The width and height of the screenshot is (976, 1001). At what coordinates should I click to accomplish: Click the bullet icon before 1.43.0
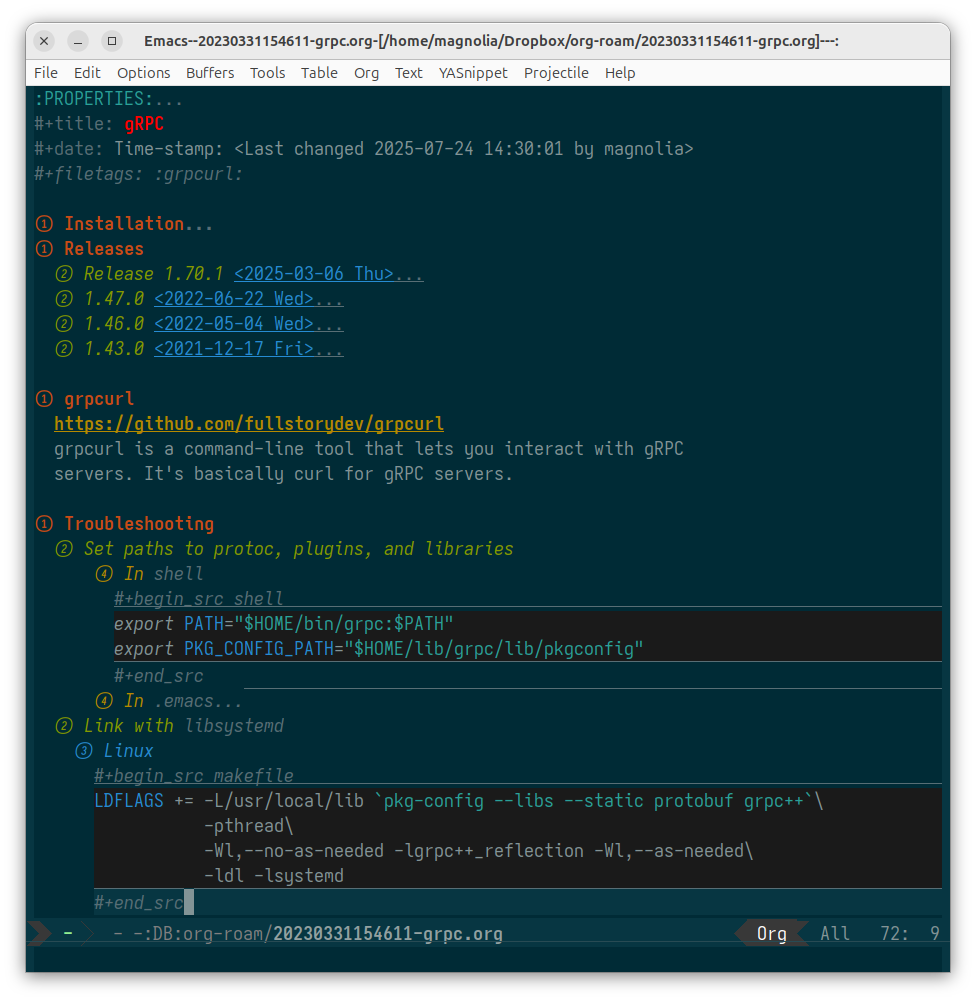tap(64, 349)
